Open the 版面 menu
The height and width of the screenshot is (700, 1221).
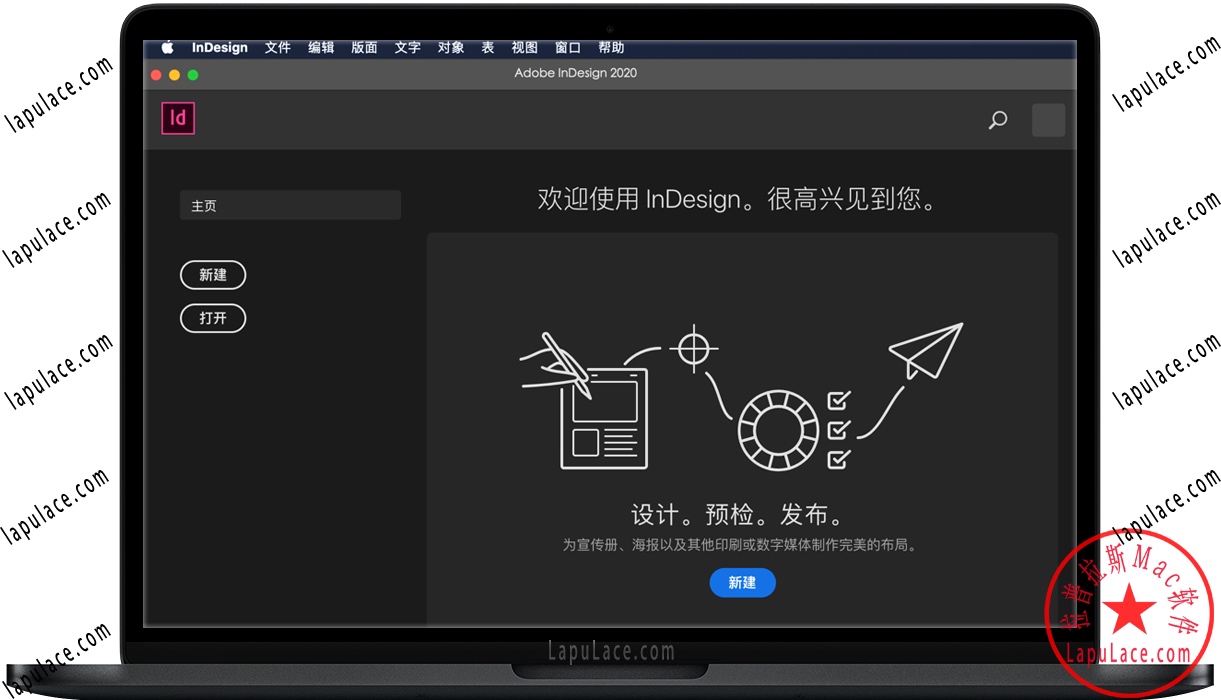coord(364,48)
